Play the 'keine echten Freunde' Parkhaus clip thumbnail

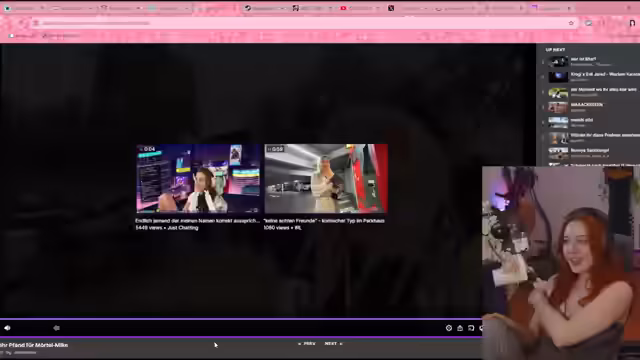click(326, 178)
